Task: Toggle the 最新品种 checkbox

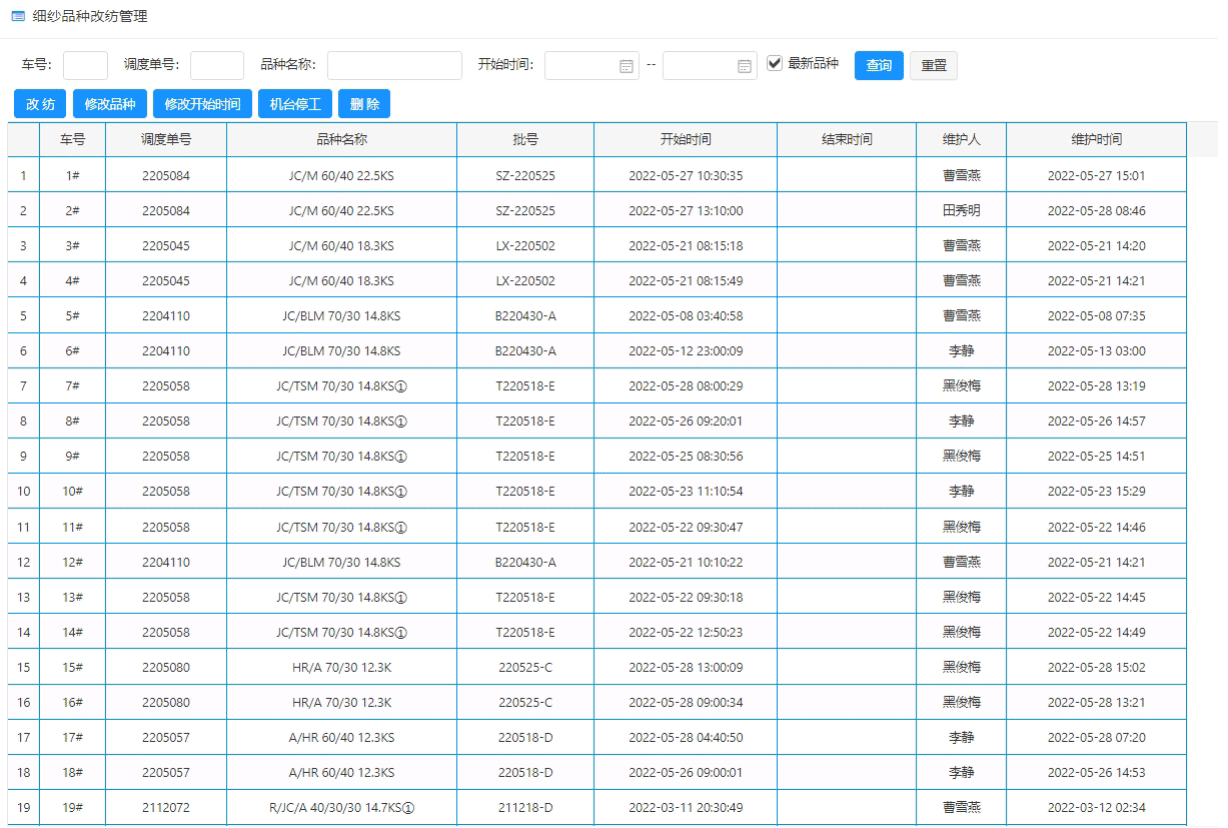Action: click(774, 63)
